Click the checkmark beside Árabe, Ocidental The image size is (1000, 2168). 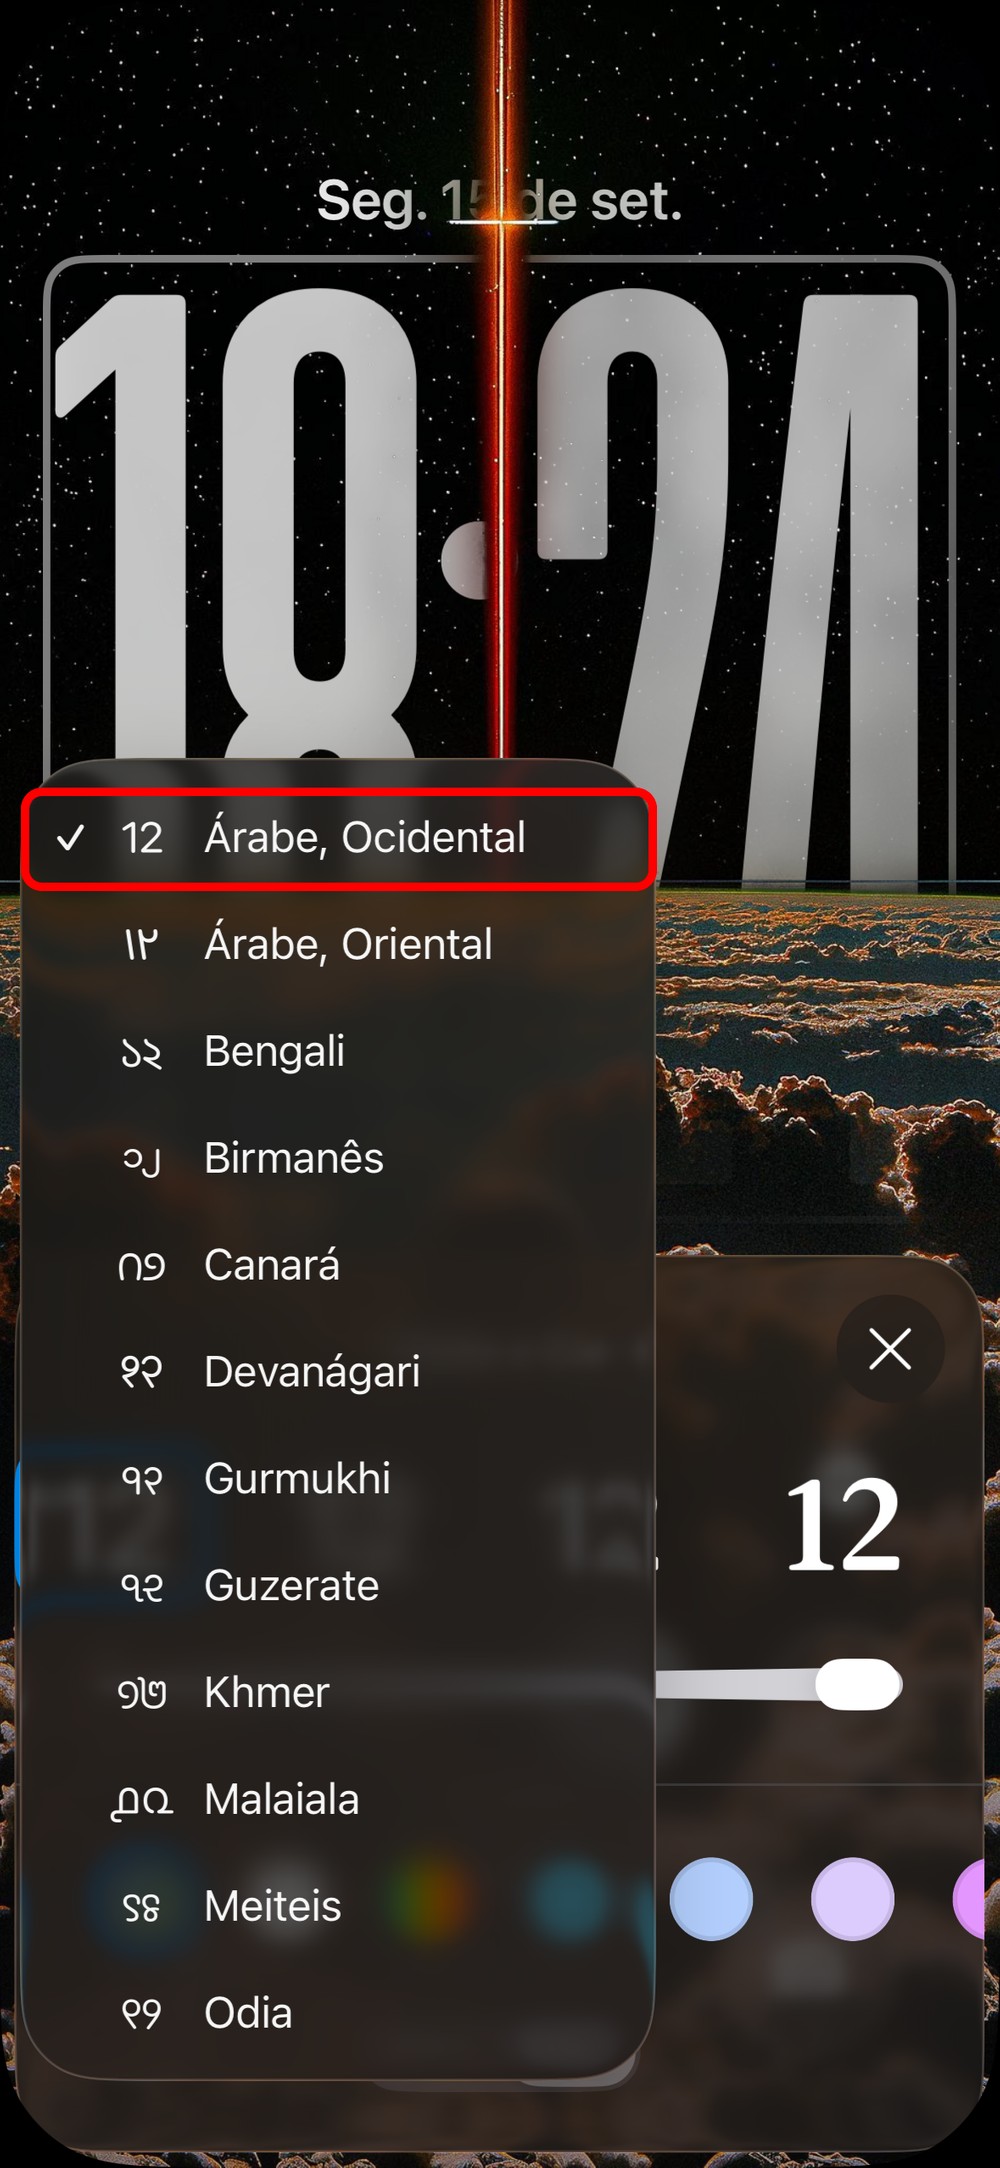point(70,838)
